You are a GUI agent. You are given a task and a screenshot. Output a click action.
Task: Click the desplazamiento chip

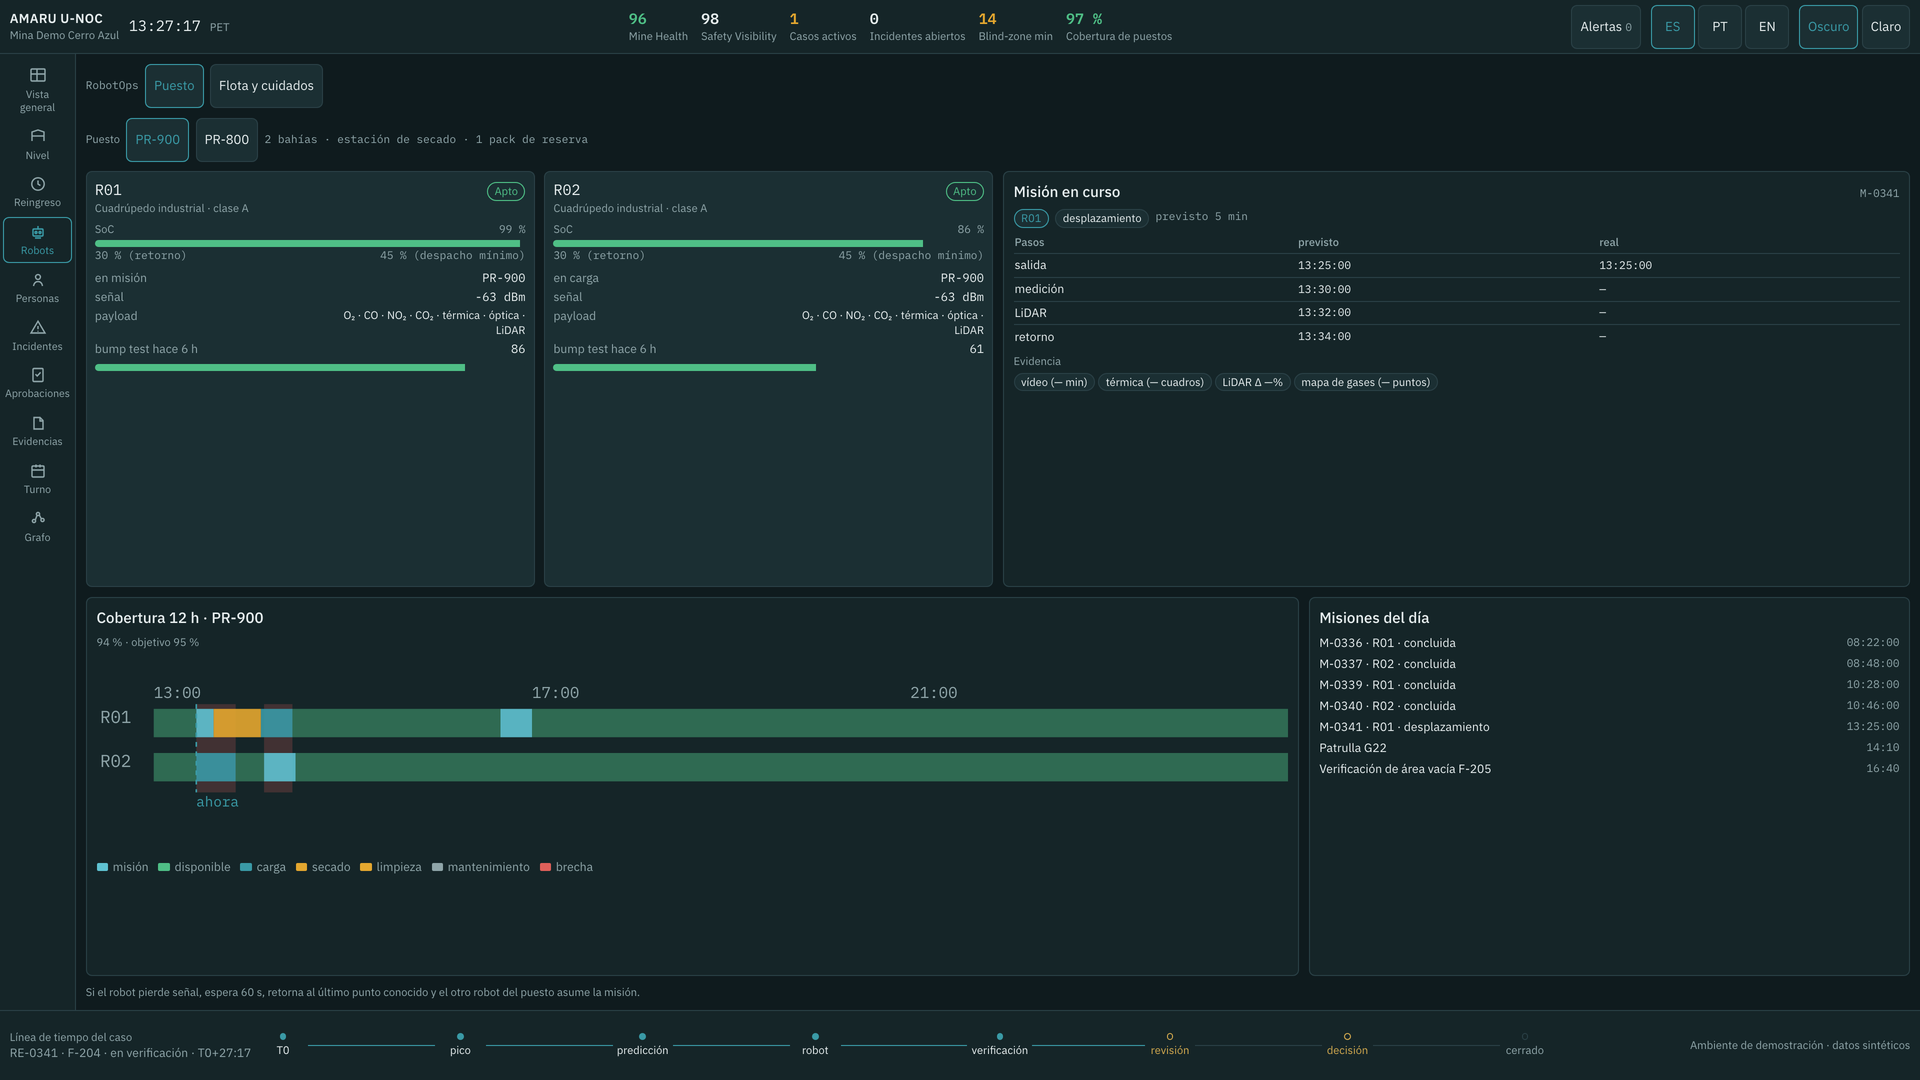click(x=1101, y=218)
